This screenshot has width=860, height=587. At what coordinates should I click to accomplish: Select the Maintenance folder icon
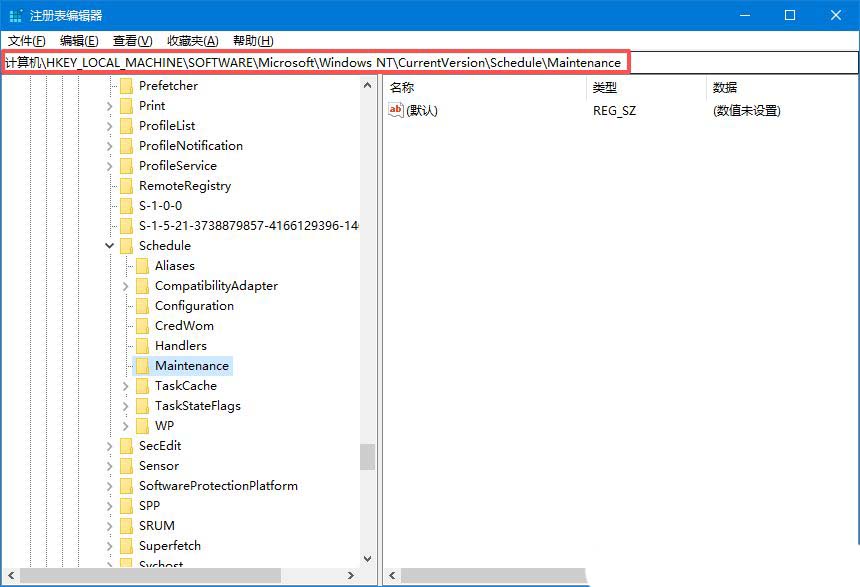coord(142,366)
